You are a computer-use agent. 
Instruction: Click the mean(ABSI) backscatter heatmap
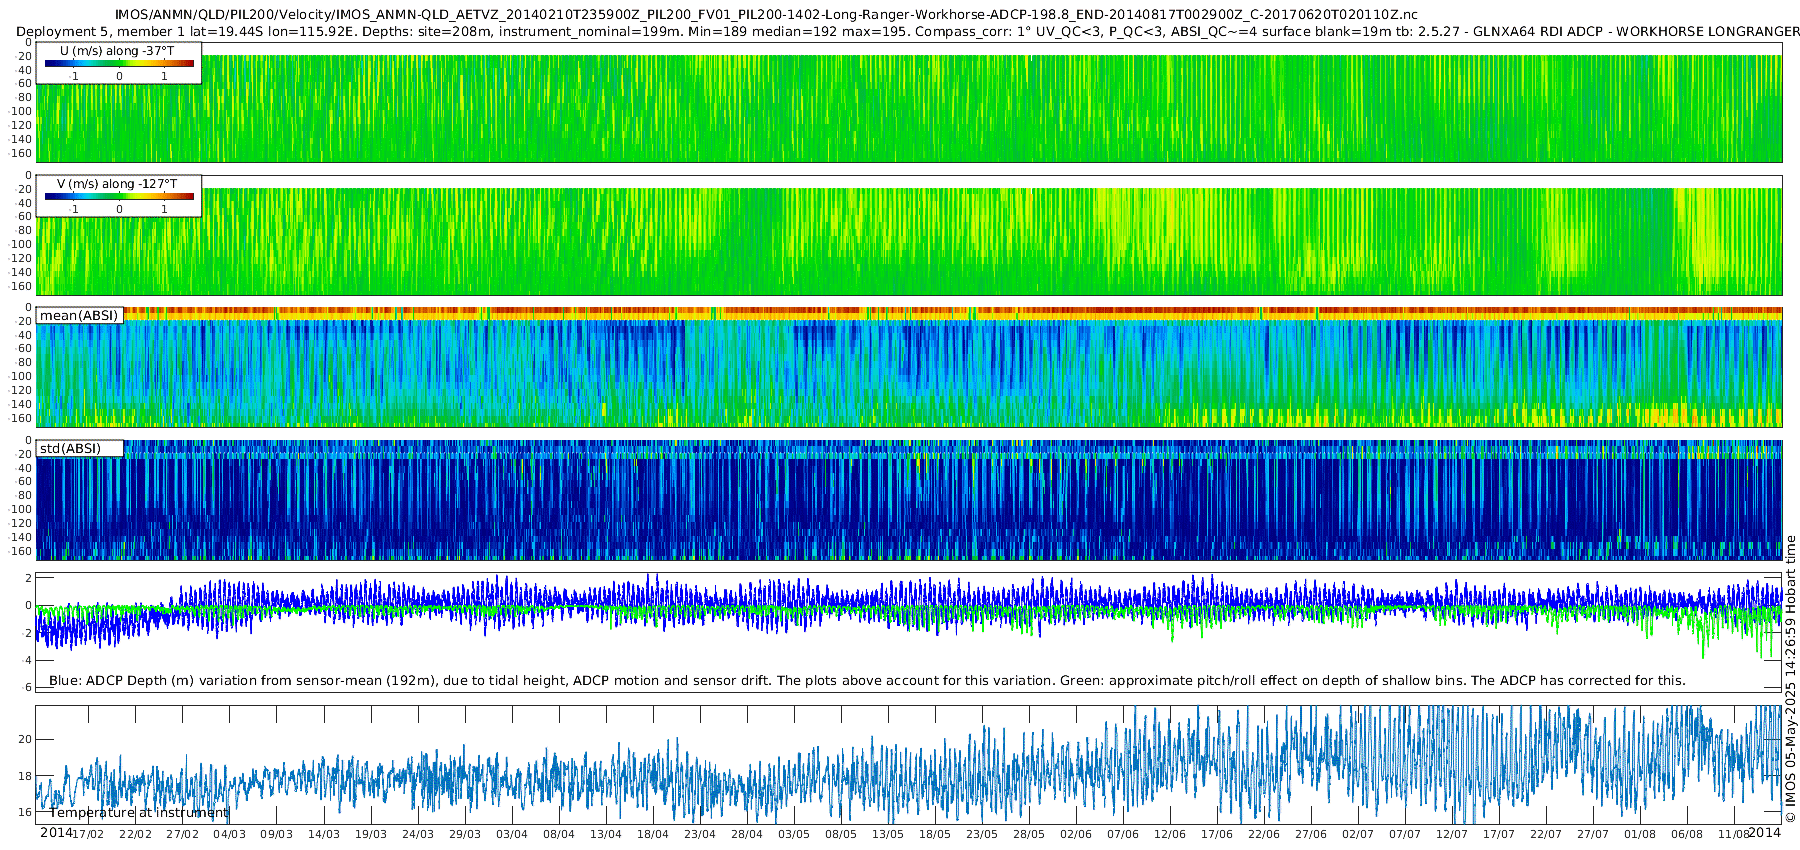point(909,367)
